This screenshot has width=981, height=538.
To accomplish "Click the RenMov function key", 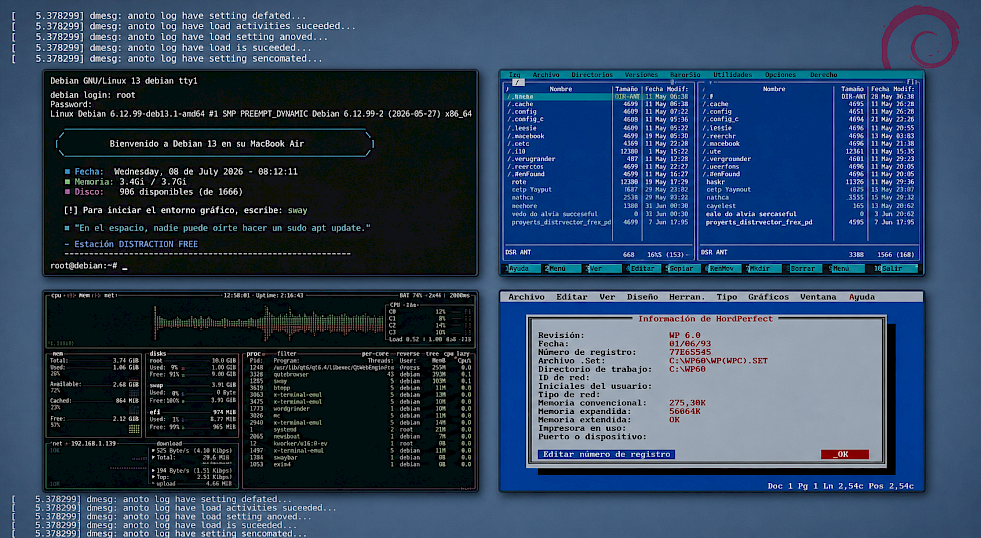I will pos(721,268).
